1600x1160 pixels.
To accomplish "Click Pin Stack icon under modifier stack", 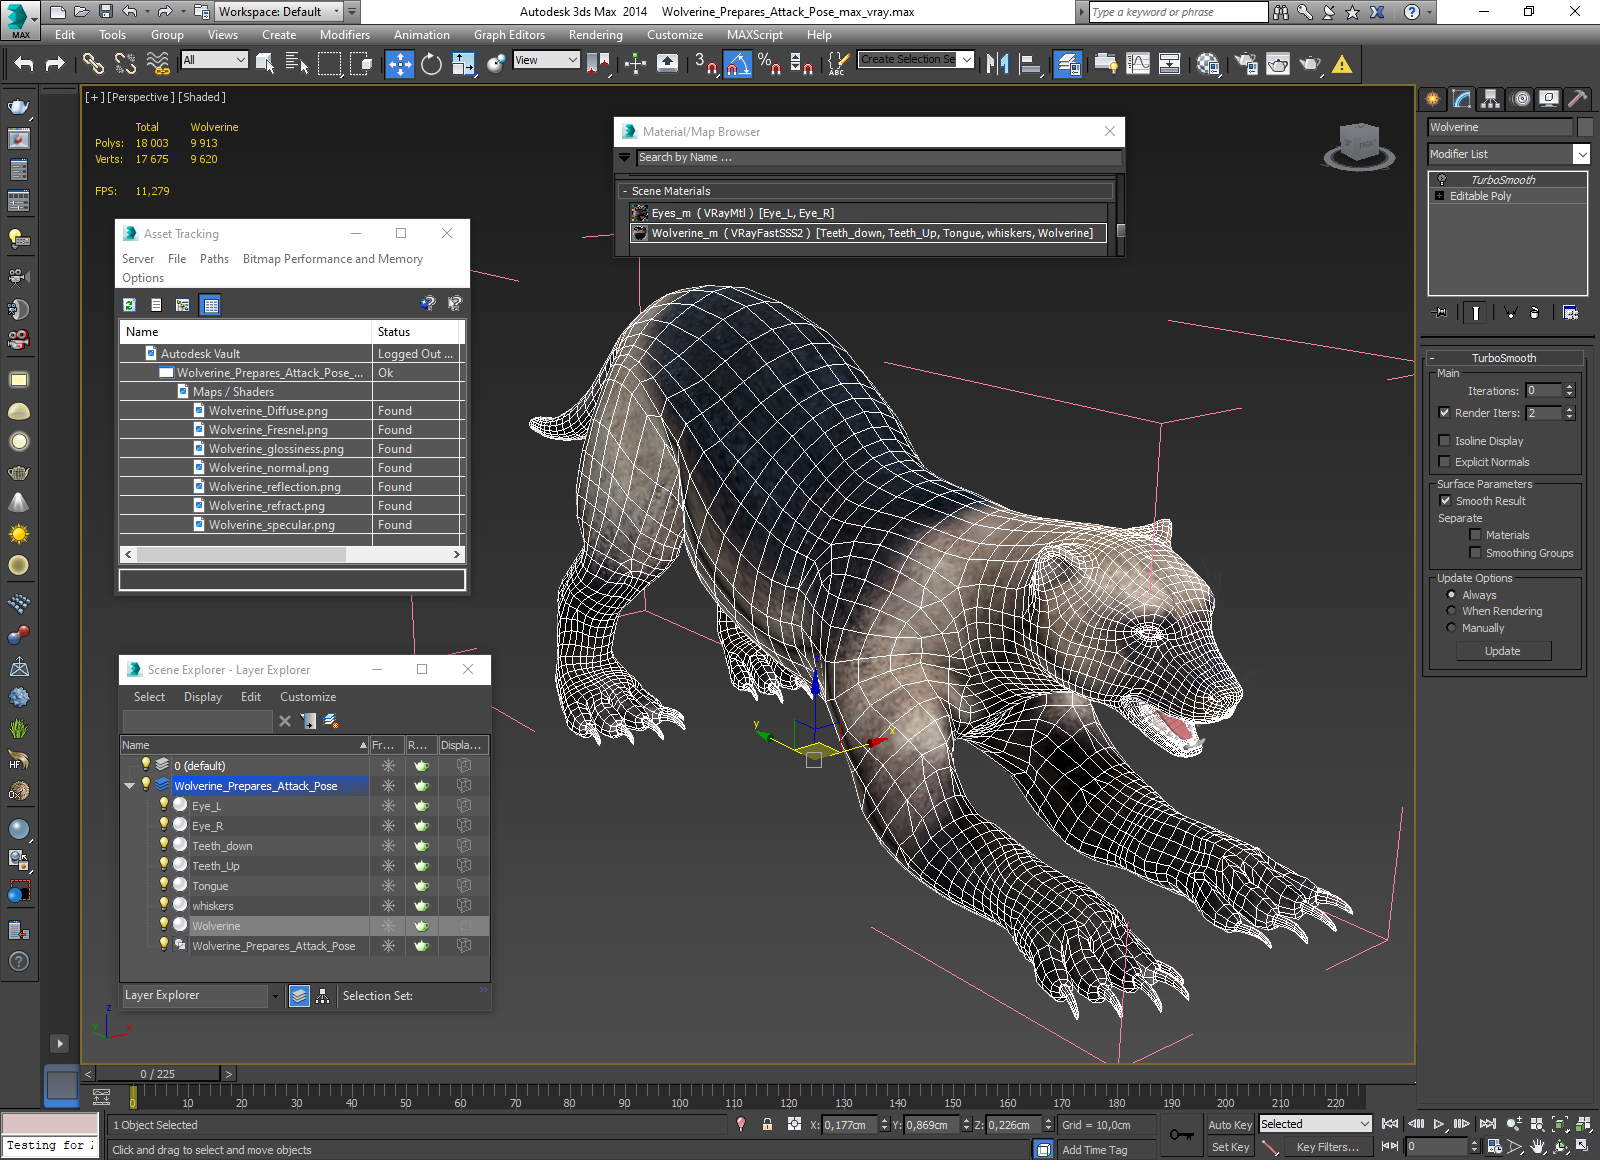I will [1440, 313].
